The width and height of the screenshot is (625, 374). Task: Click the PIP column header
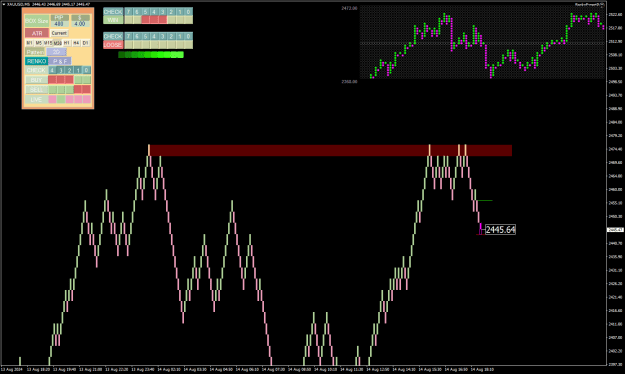(x=60, y=18)
